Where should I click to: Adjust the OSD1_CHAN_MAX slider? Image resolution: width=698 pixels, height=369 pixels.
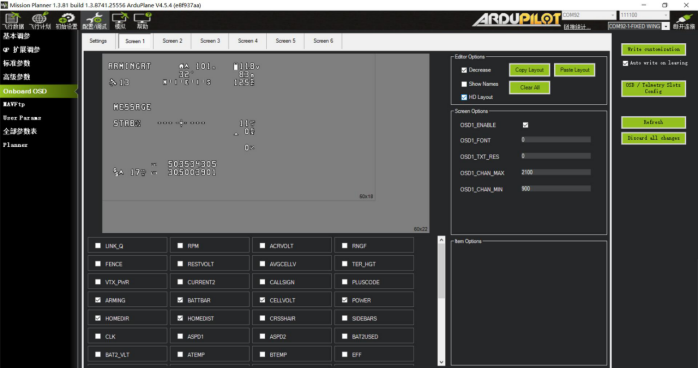(x=556, y=172)
